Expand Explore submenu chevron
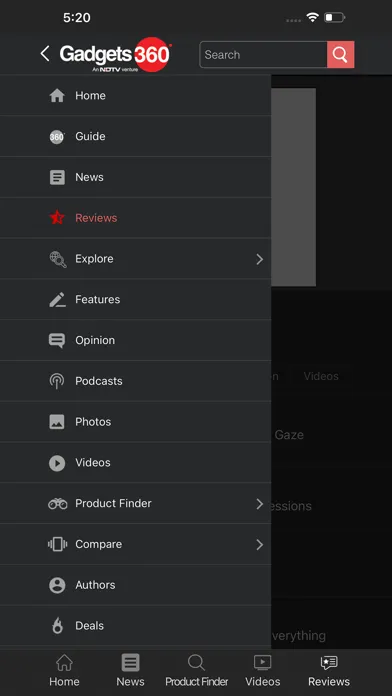This screenshot has height=696, width=392. click(260, 259)
